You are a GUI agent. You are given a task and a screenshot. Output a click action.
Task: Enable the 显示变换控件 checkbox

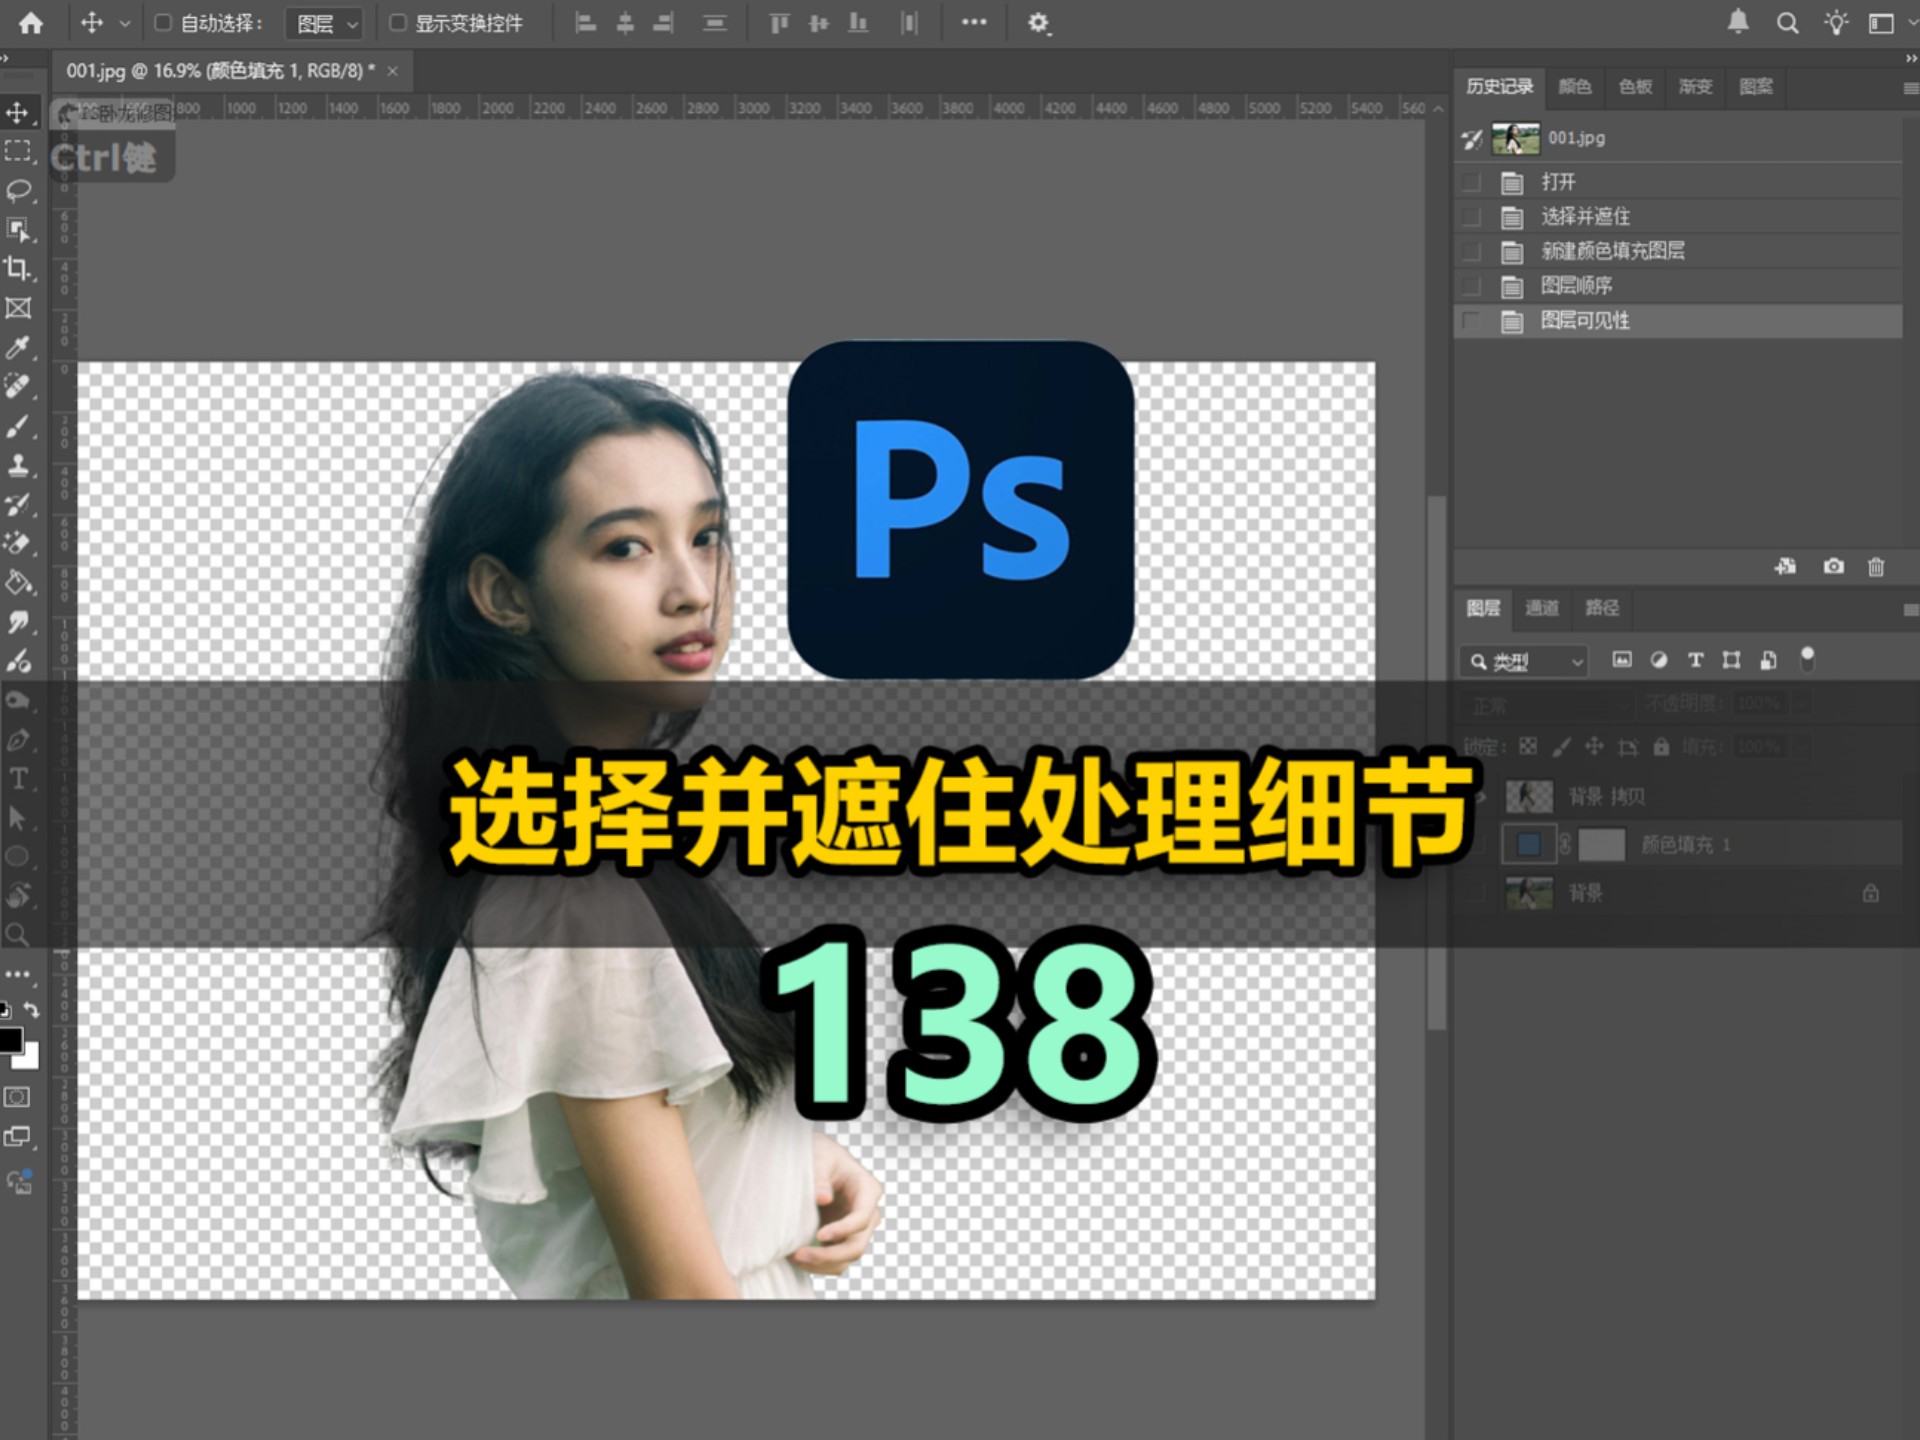397,22
